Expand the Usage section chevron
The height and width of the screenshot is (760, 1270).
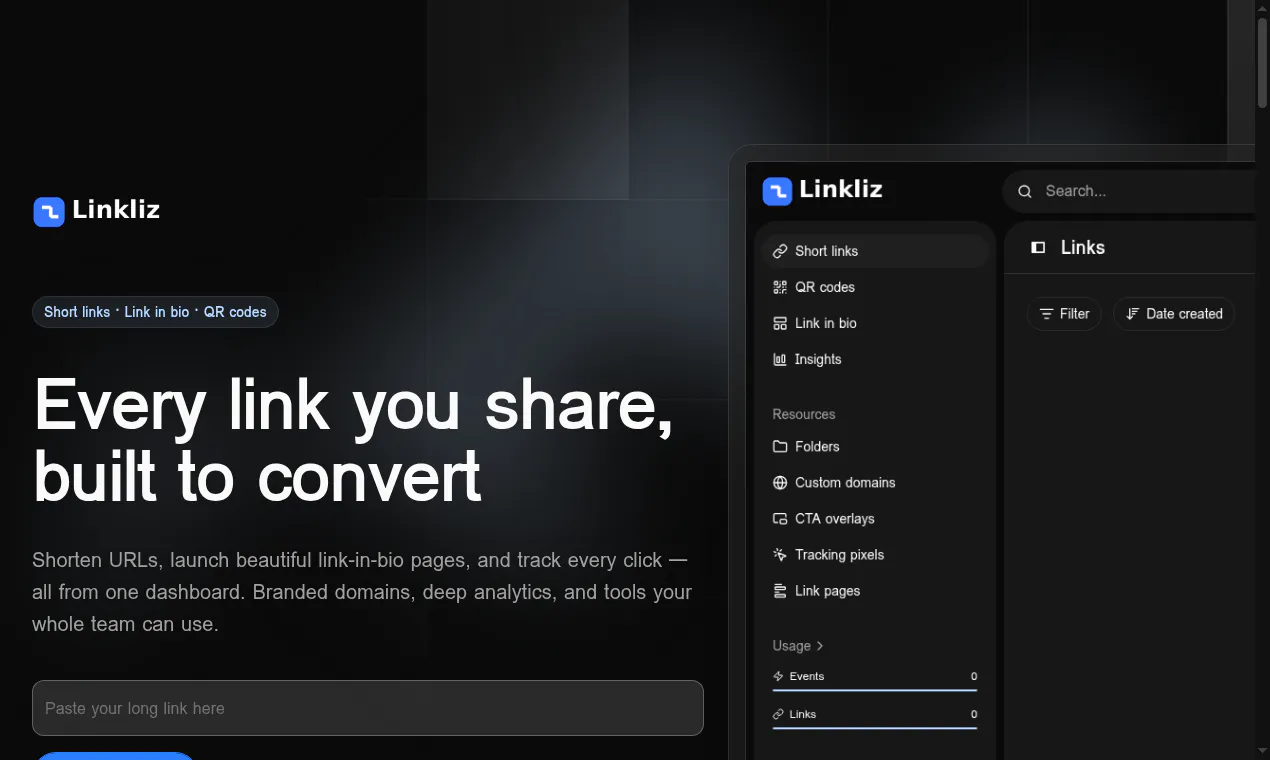coord(820,646)
